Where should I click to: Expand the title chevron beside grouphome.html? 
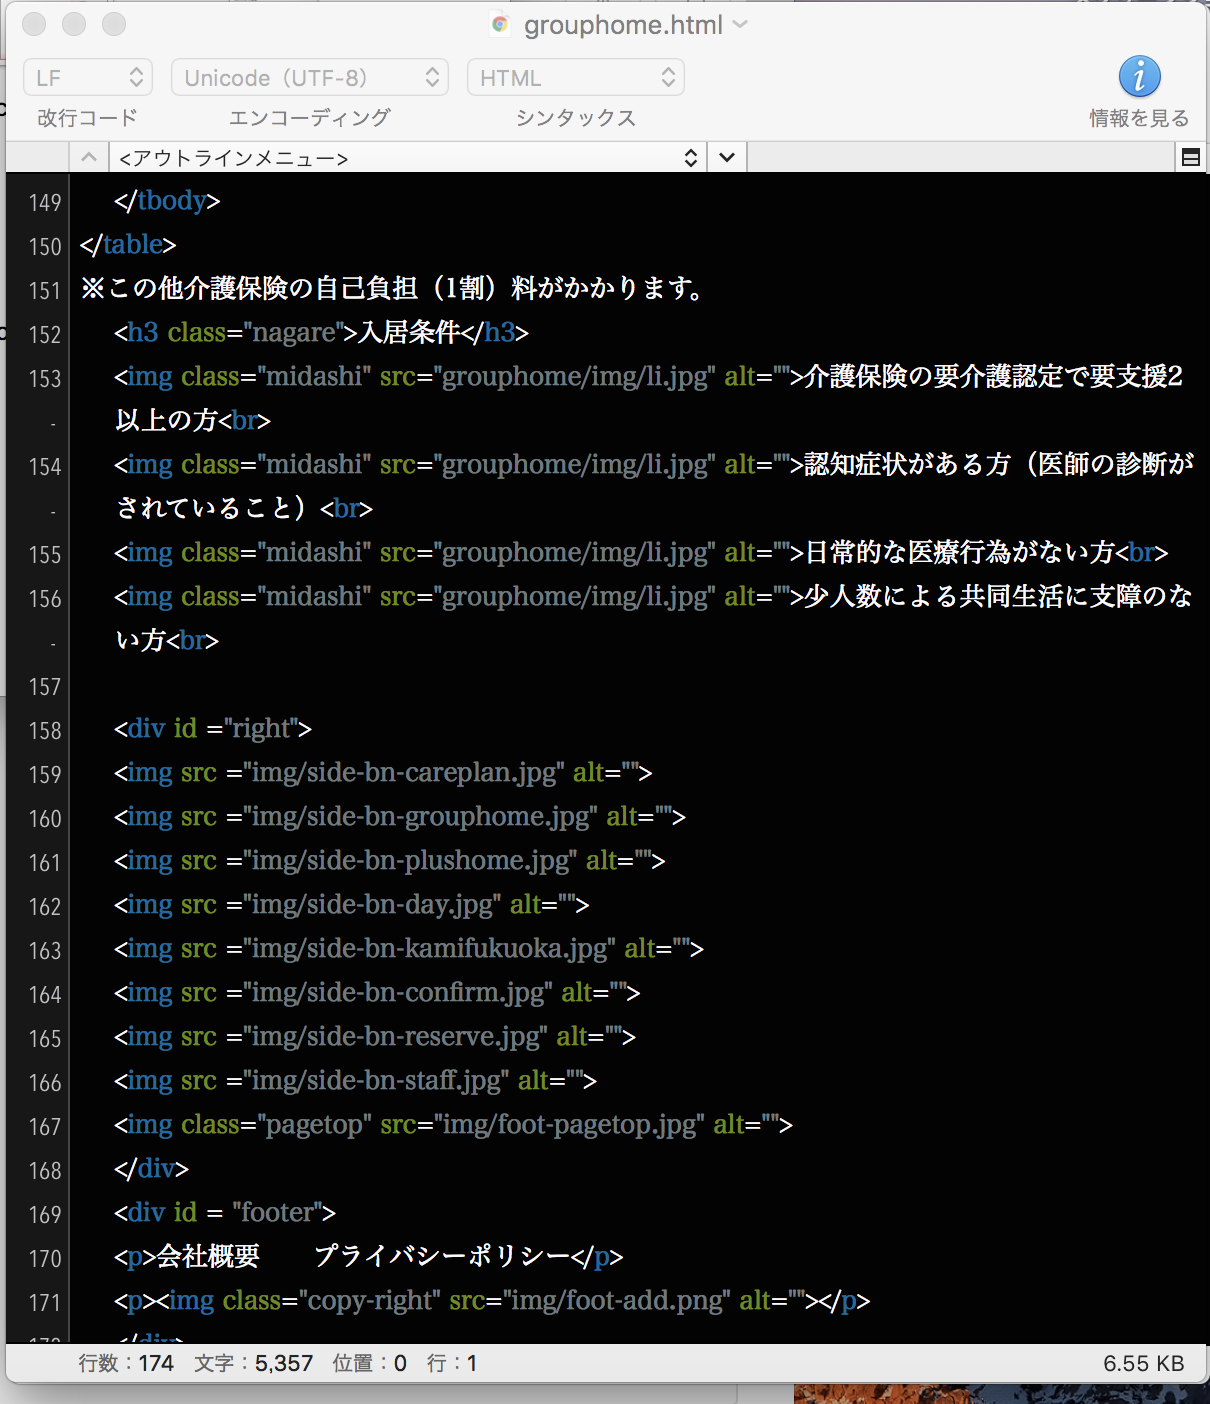tap(741, 24)
